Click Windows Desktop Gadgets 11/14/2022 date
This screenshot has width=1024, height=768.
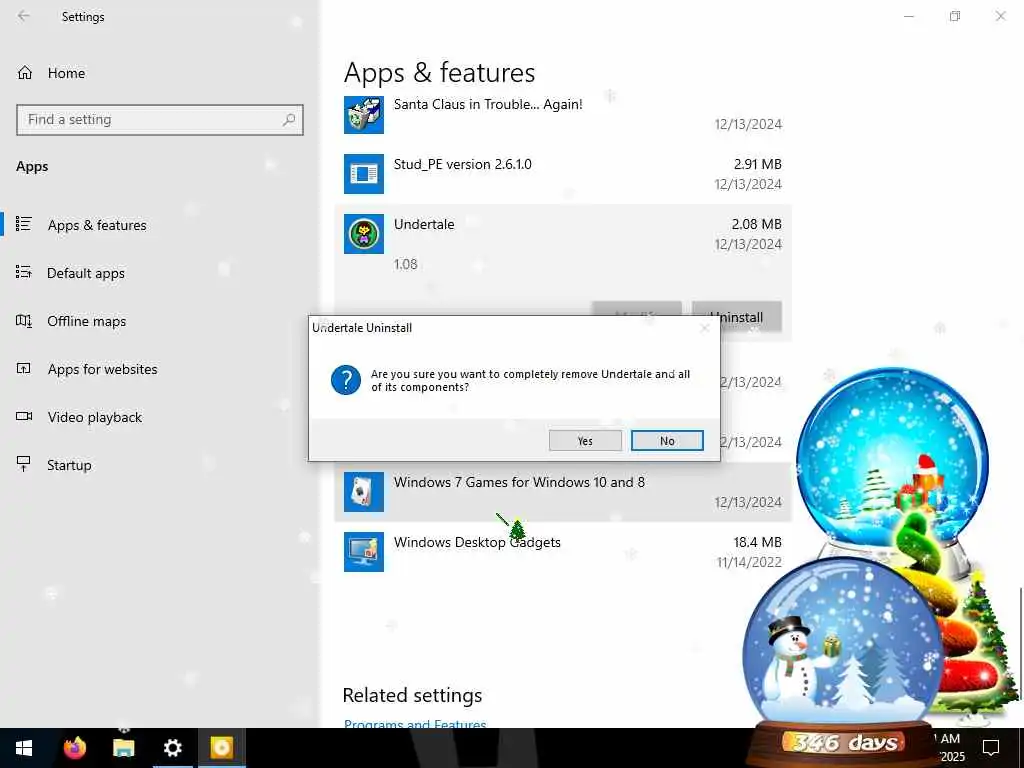click(x=749, y=562)
